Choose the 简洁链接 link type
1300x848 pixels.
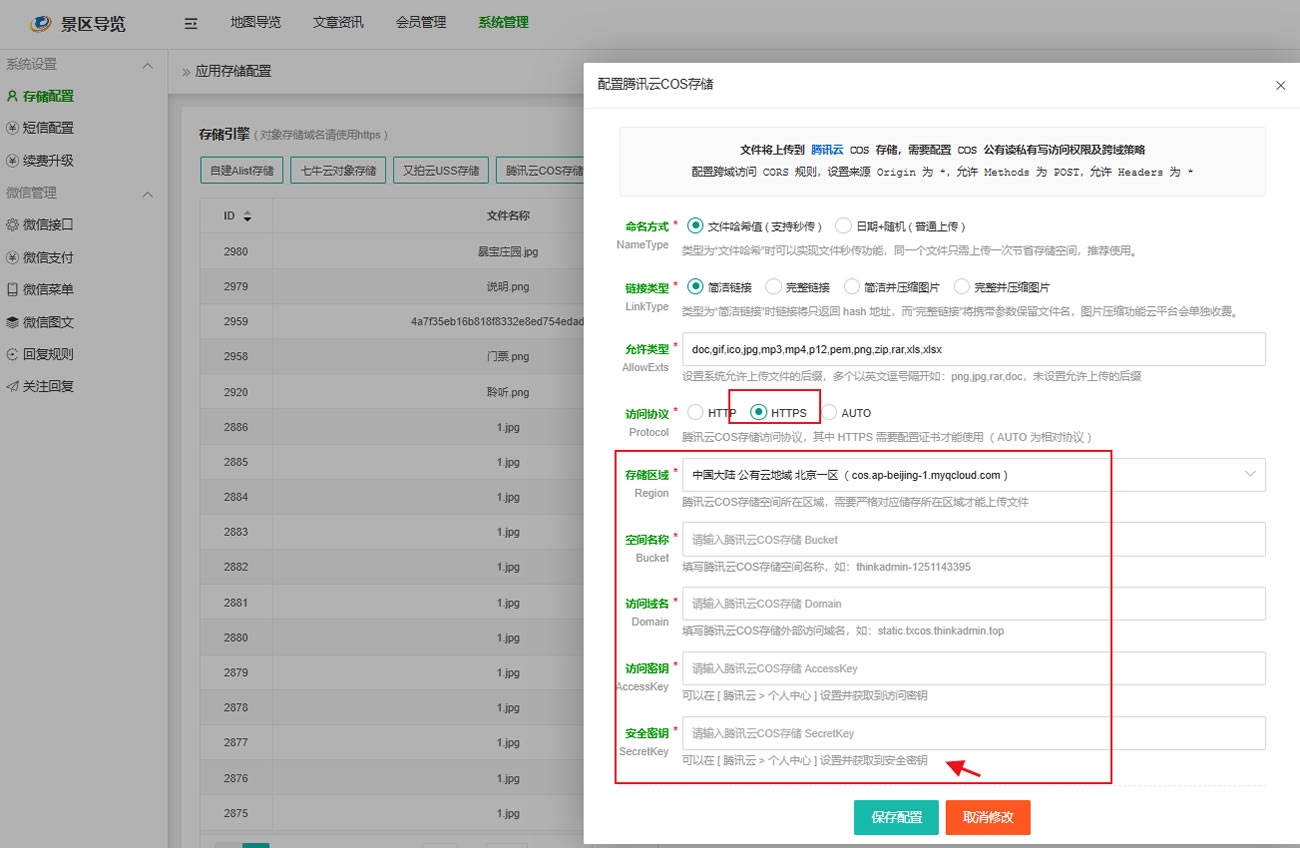click(x=696, y=287)
